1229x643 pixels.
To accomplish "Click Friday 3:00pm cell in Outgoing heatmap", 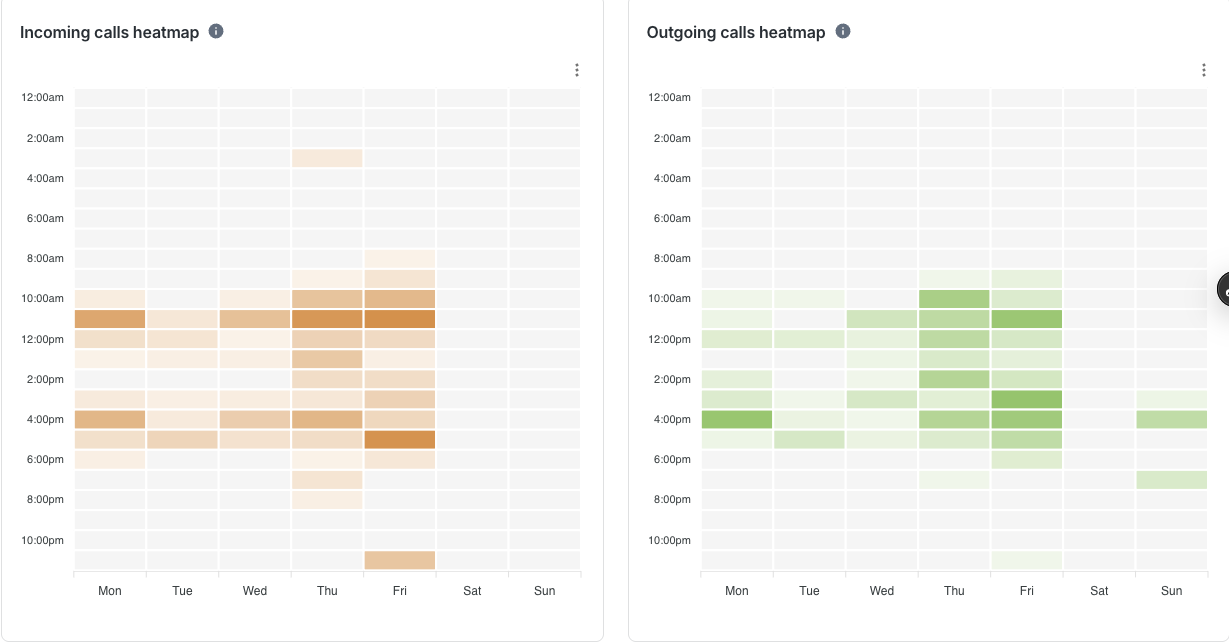I will click(1027, 399).
